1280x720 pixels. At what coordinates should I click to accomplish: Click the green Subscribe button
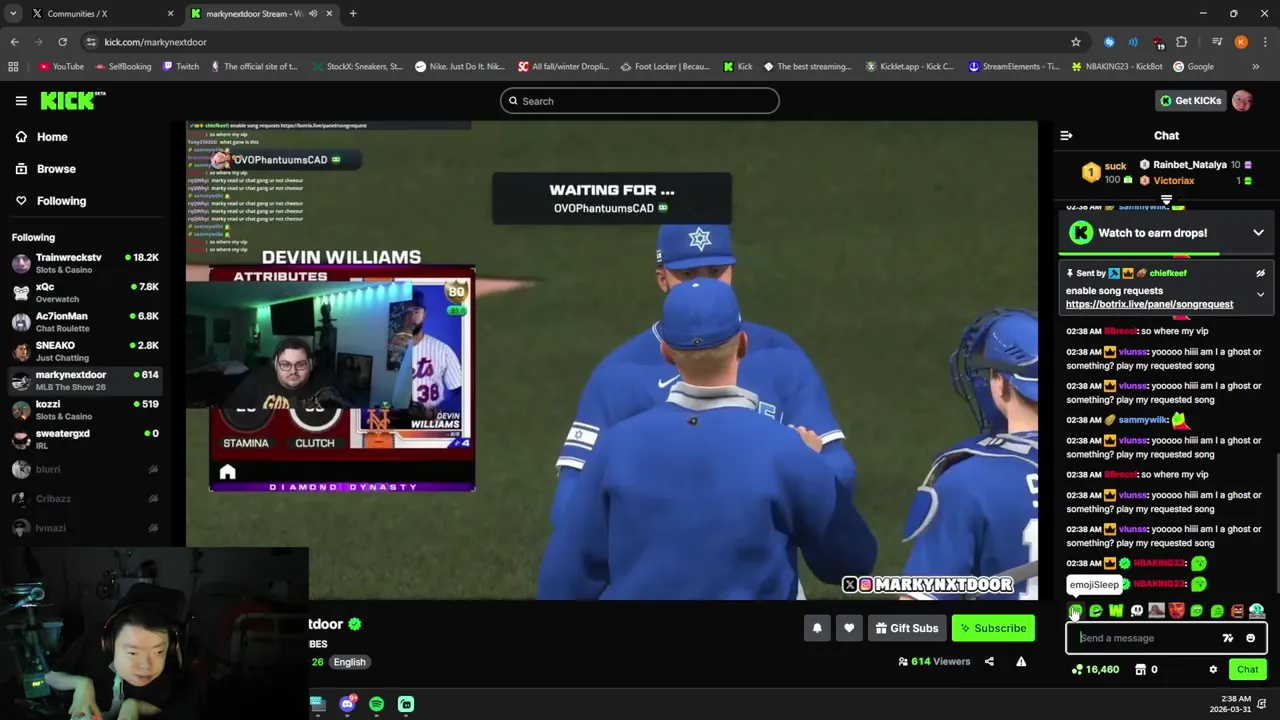[994, 628]
